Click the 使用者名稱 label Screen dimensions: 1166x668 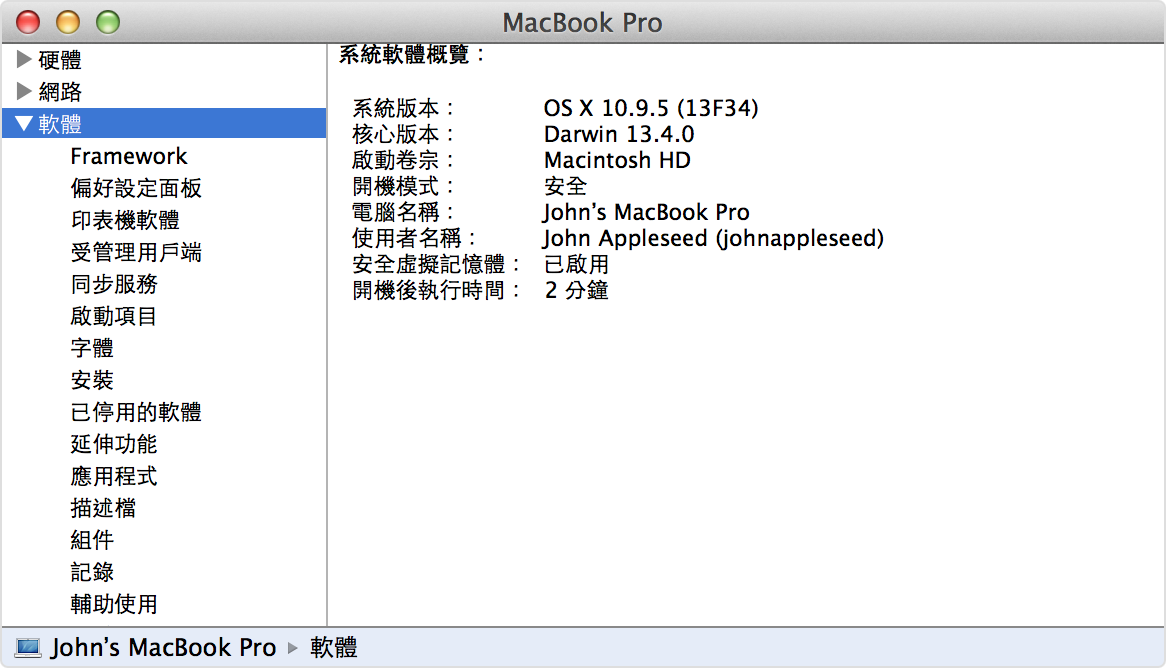point(413,239)
